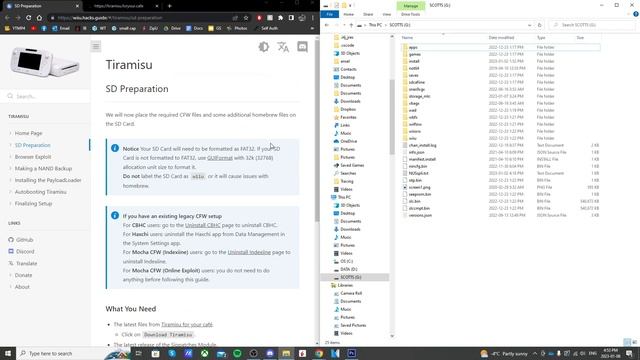The width and height of the screenshot is (640, 360).
Task: Click the browser Home button
Action: click(39, 18)
